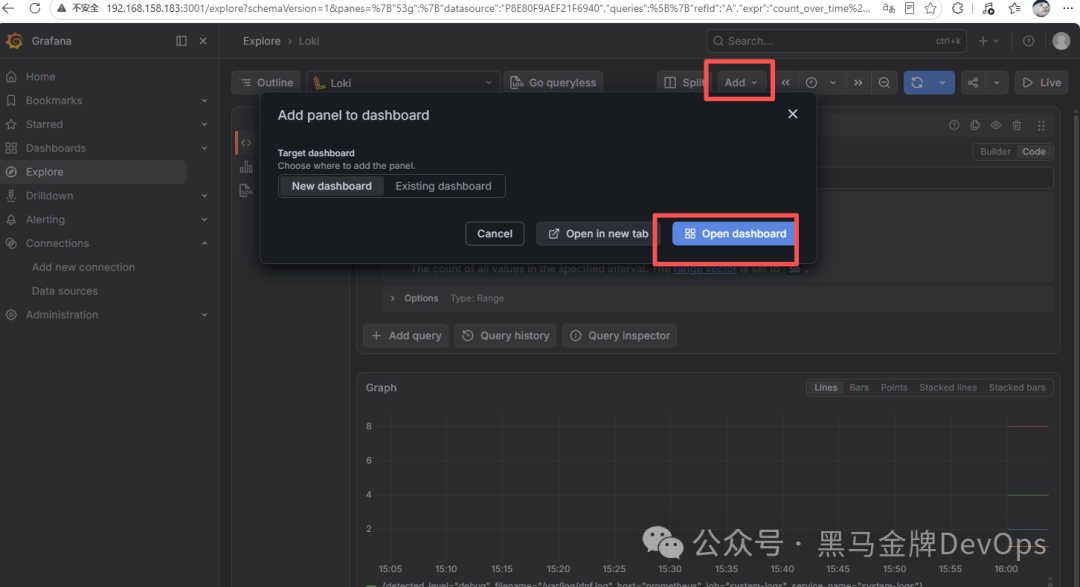
Task: Expand the Alerting section chevron
Action: tap(205, 219)
